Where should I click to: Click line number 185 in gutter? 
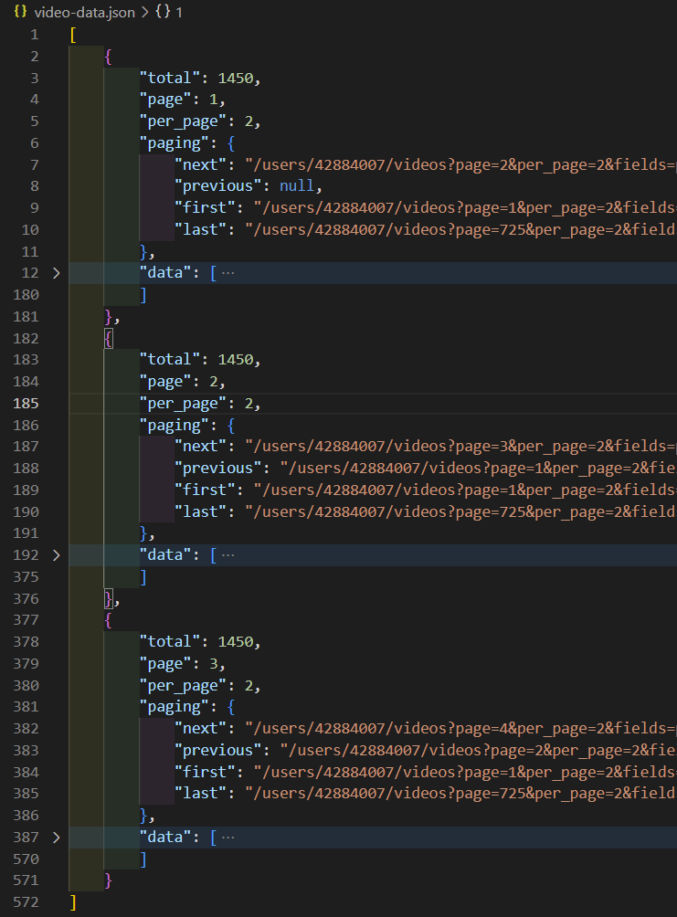(26, 404)
